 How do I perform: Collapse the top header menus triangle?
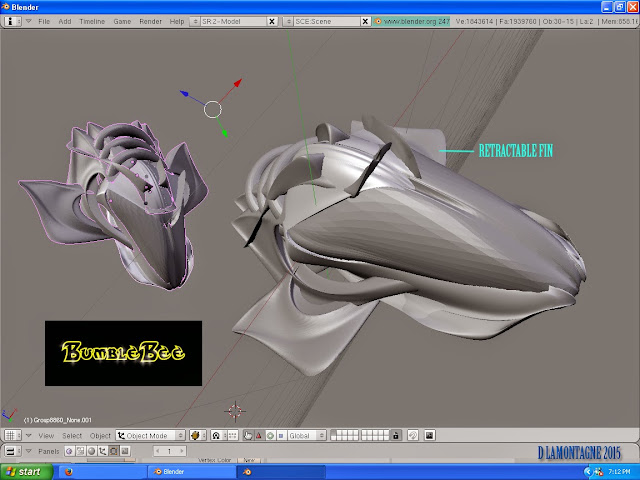click(29, 21)
